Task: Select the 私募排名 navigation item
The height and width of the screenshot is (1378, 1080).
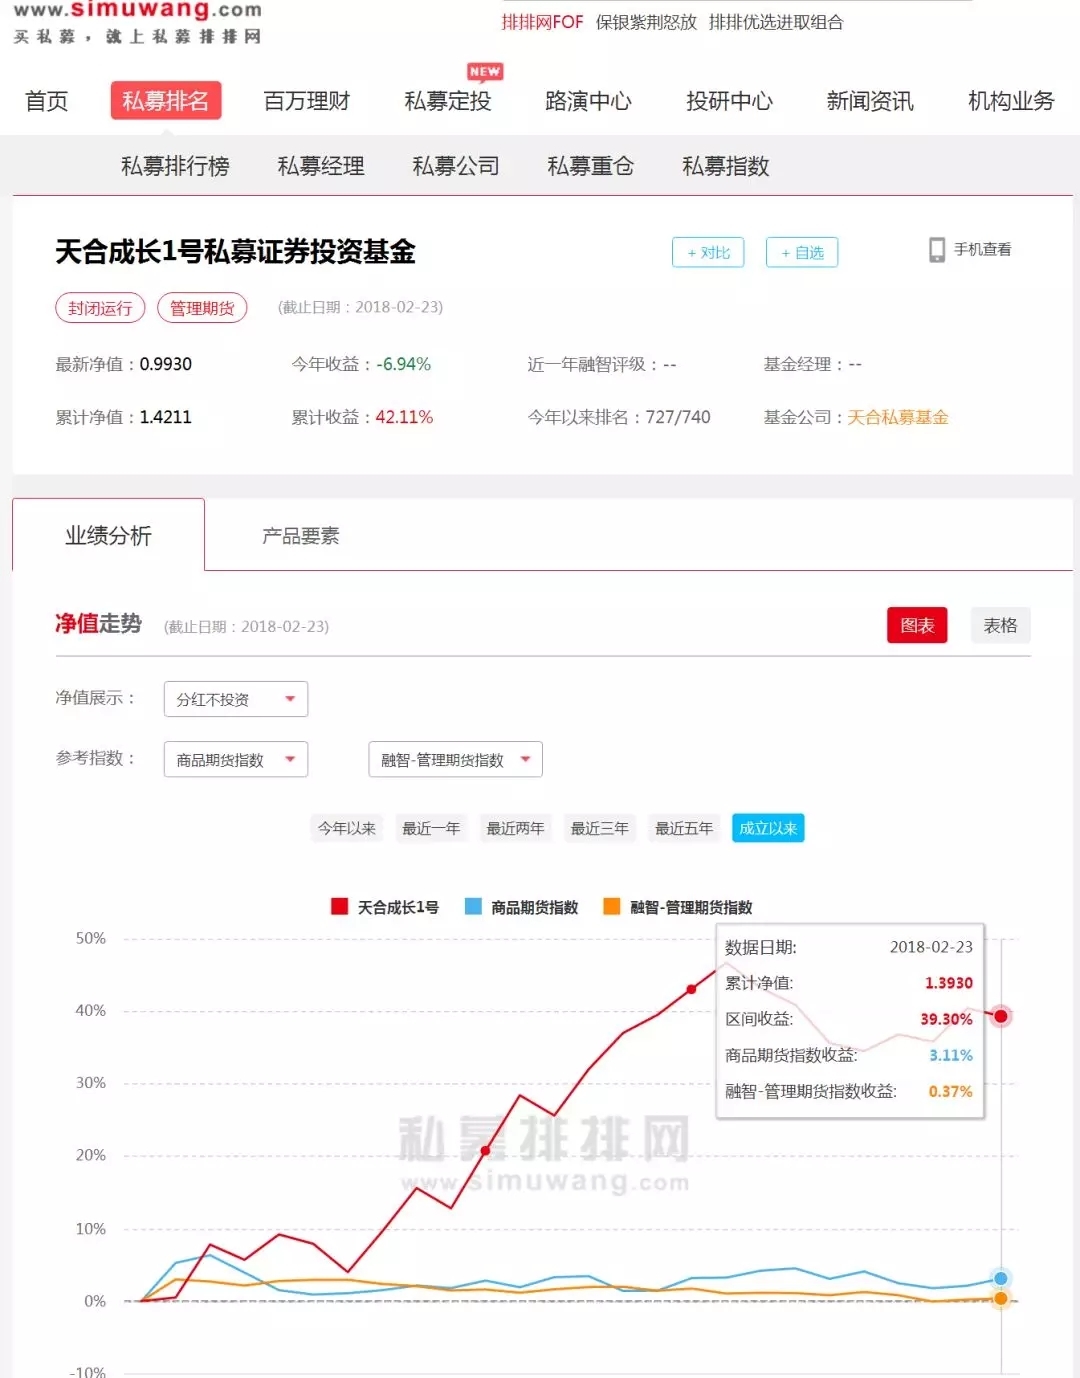Action: coord(165,101)
